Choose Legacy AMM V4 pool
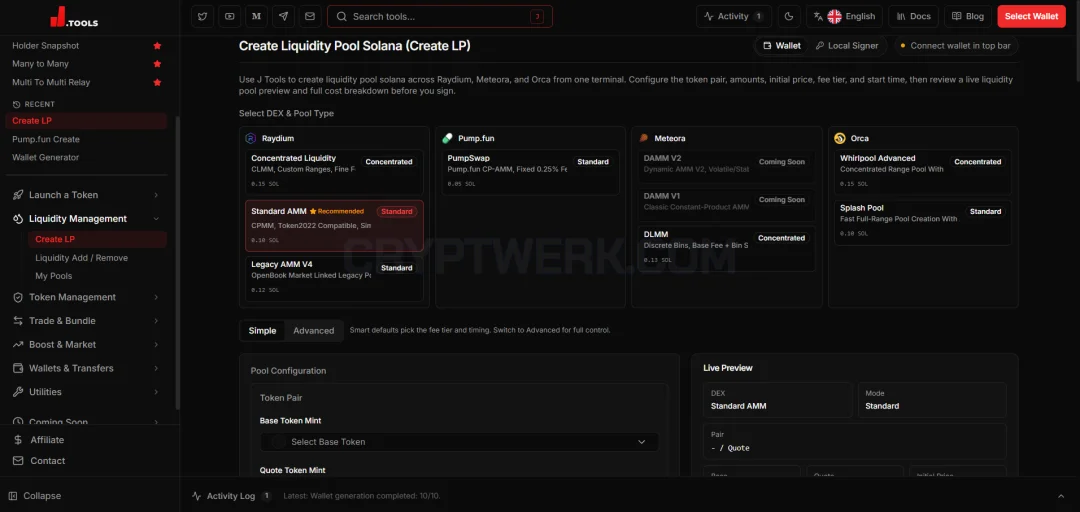This screenshot has width=1080, height=512. [334, 278]
